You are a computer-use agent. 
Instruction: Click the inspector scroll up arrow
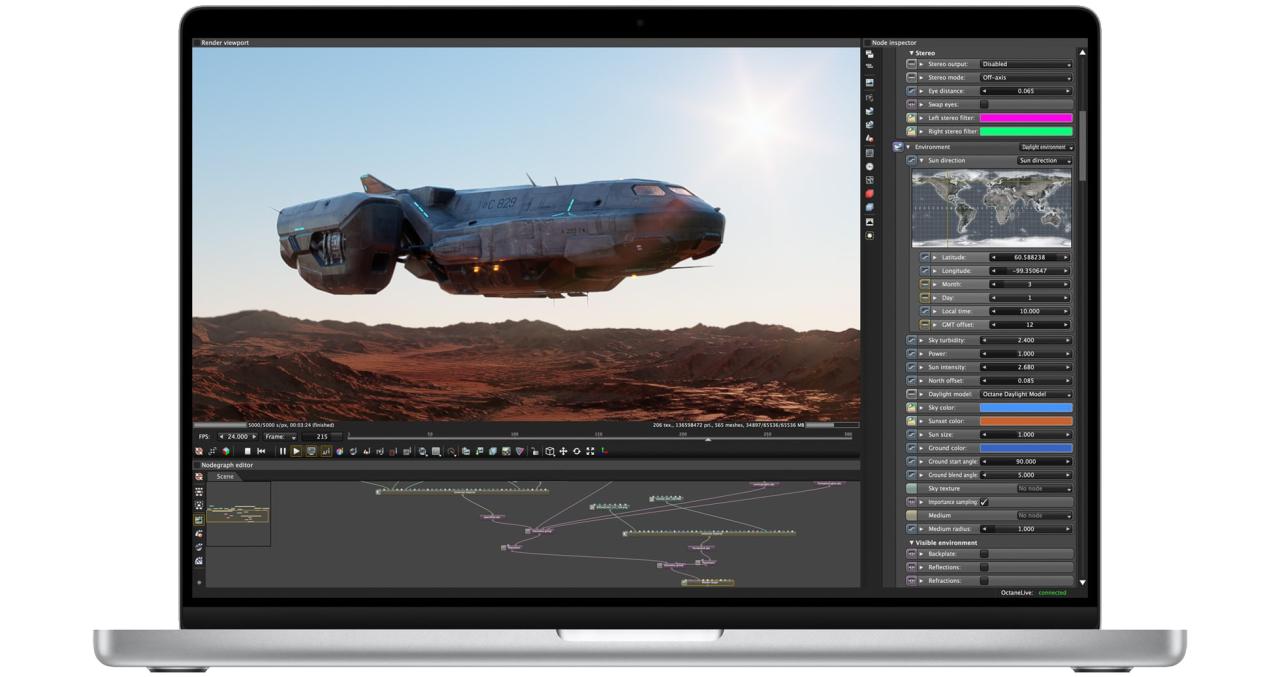click(1082, 53)
